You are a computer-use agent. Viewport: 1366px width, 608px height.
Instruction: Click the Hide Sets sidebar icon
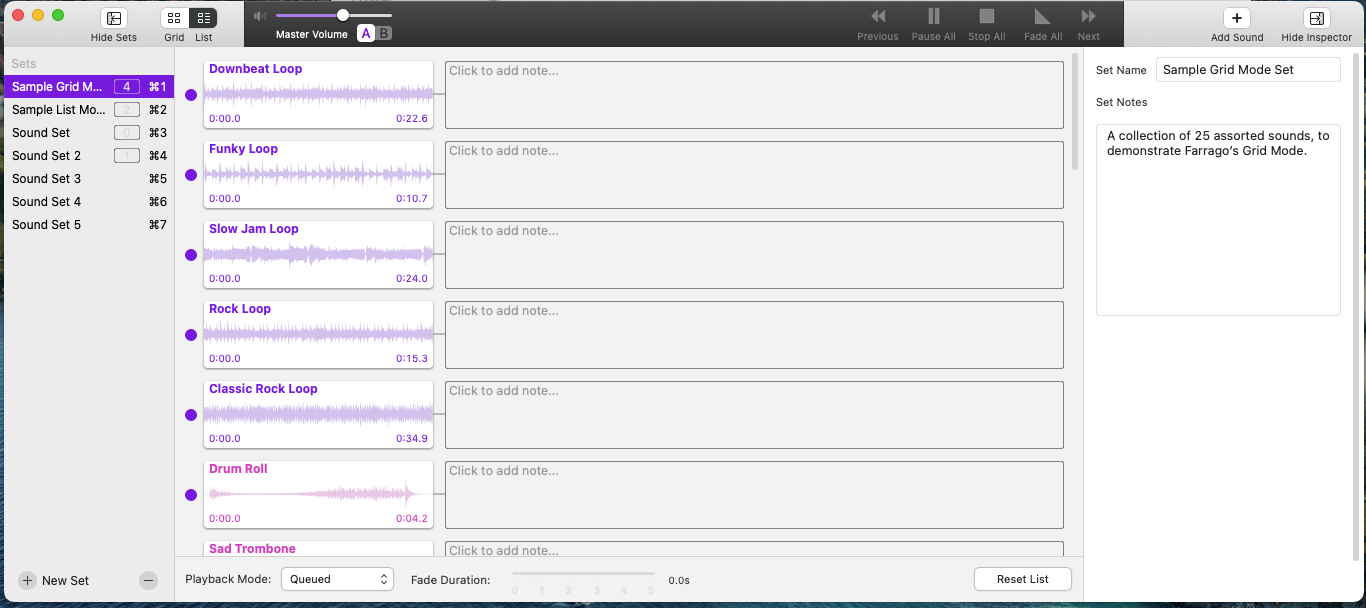(114, 18)
